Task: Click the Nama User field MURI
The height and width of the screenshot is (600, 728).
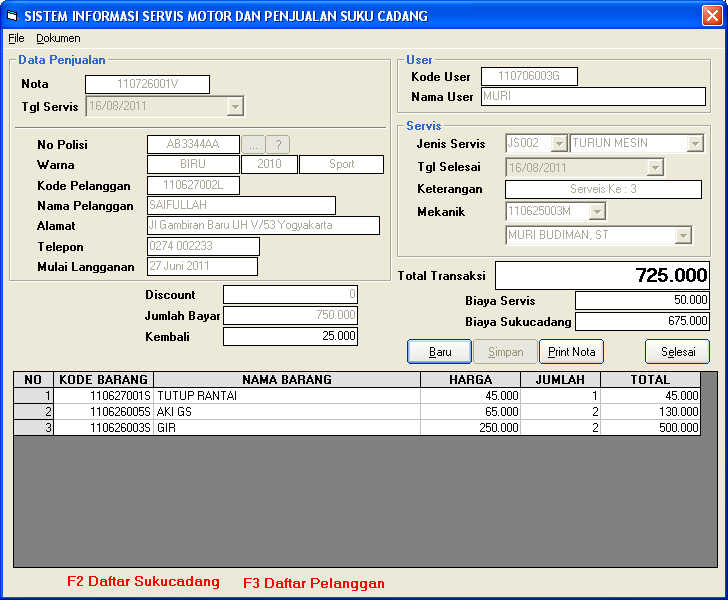Action: click(x=593, y=96)
